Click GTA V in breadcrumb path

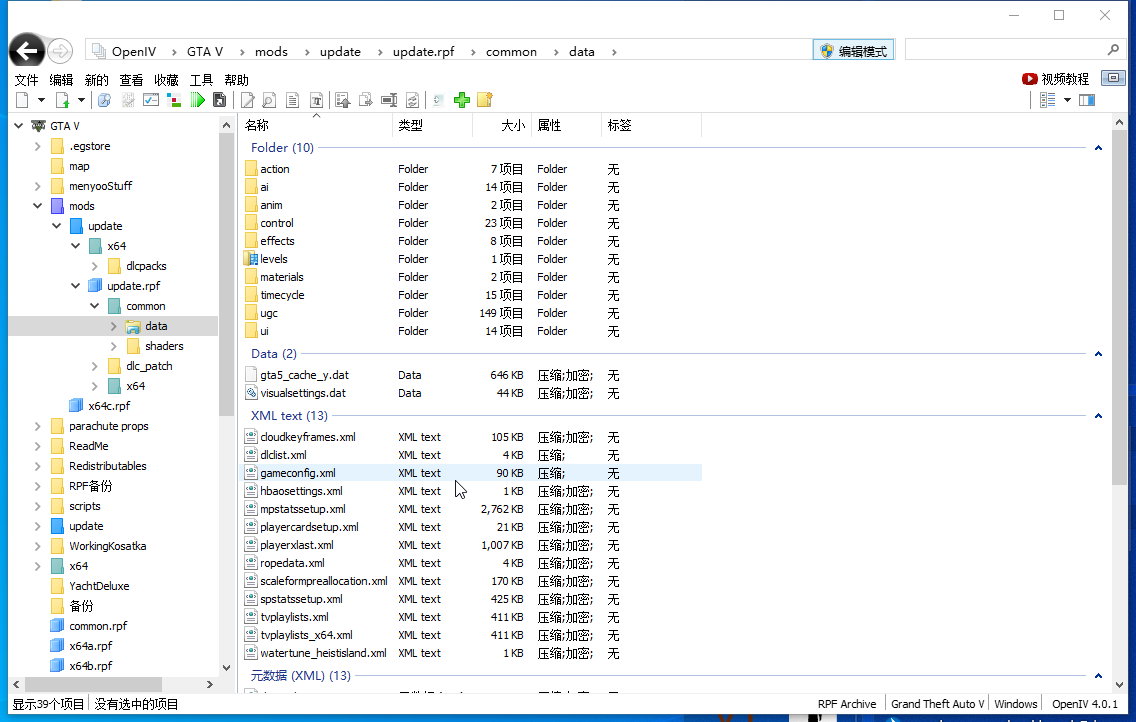coord(205,51)
